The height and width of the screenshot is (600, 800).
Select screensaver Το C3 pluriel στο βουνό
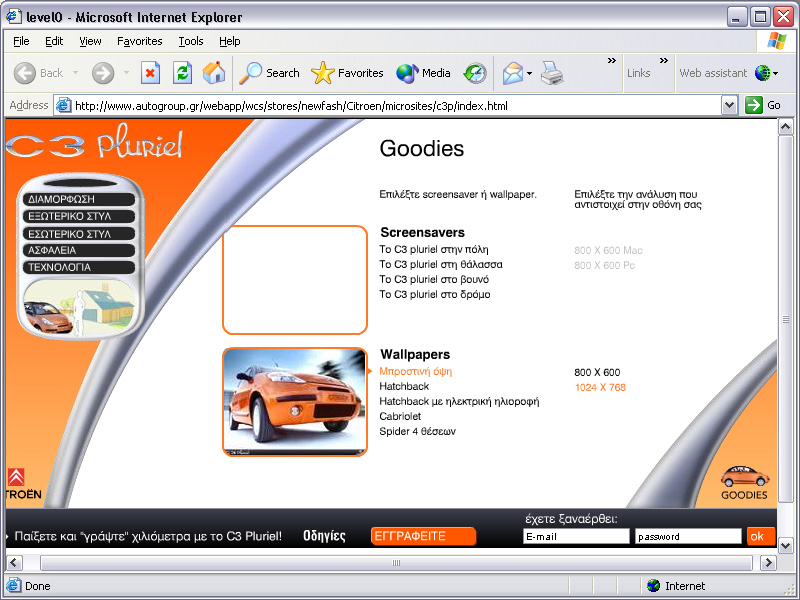[x=434, y=280]
